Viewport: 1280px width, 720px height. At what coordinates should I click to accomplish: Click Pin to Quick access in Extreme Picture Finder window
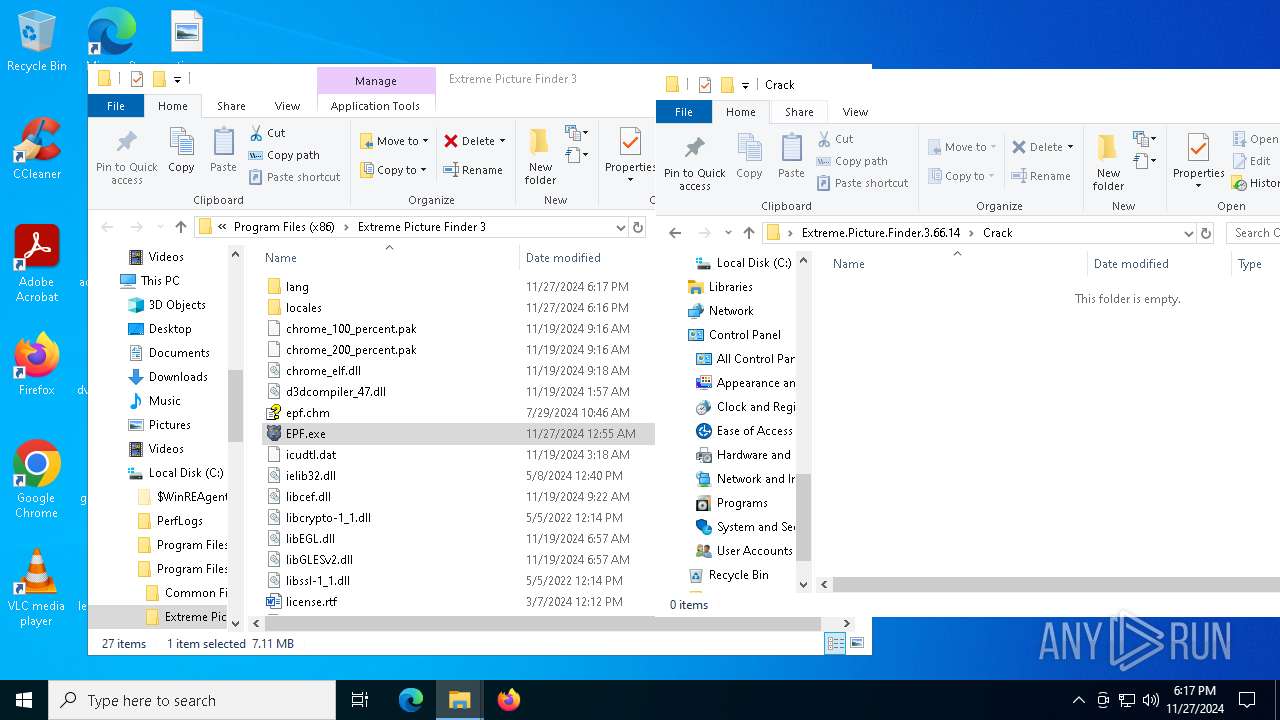pyautogui.click(x=127, y=158)
